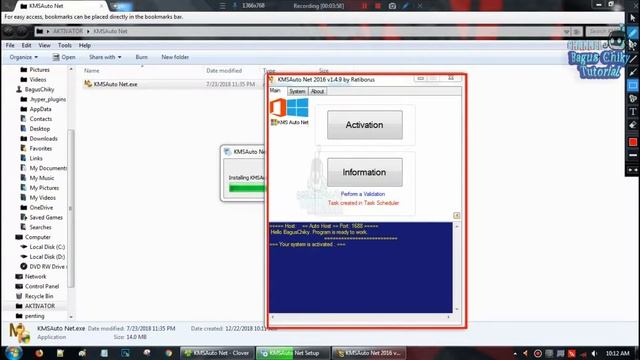Click the small expand icon above the console
Screen dimensions: 640x360
pos(456,216)
